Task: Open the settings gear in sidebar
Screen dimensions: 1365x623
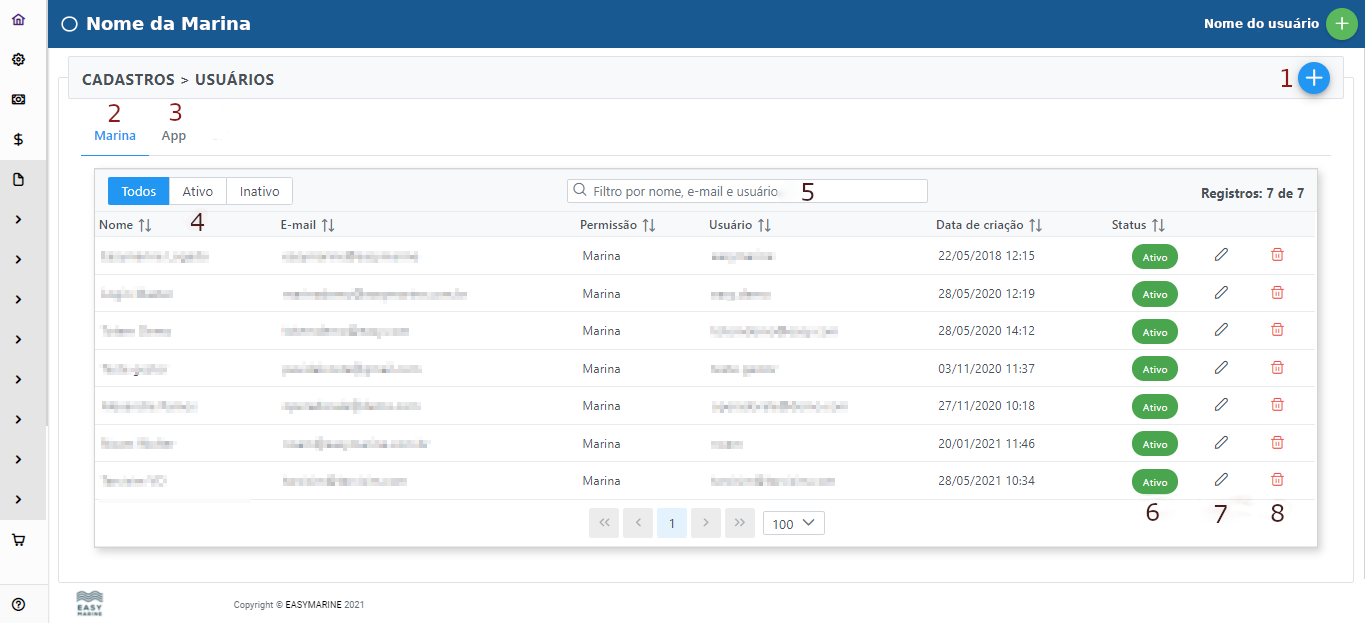Action: (x=18, y=60)
